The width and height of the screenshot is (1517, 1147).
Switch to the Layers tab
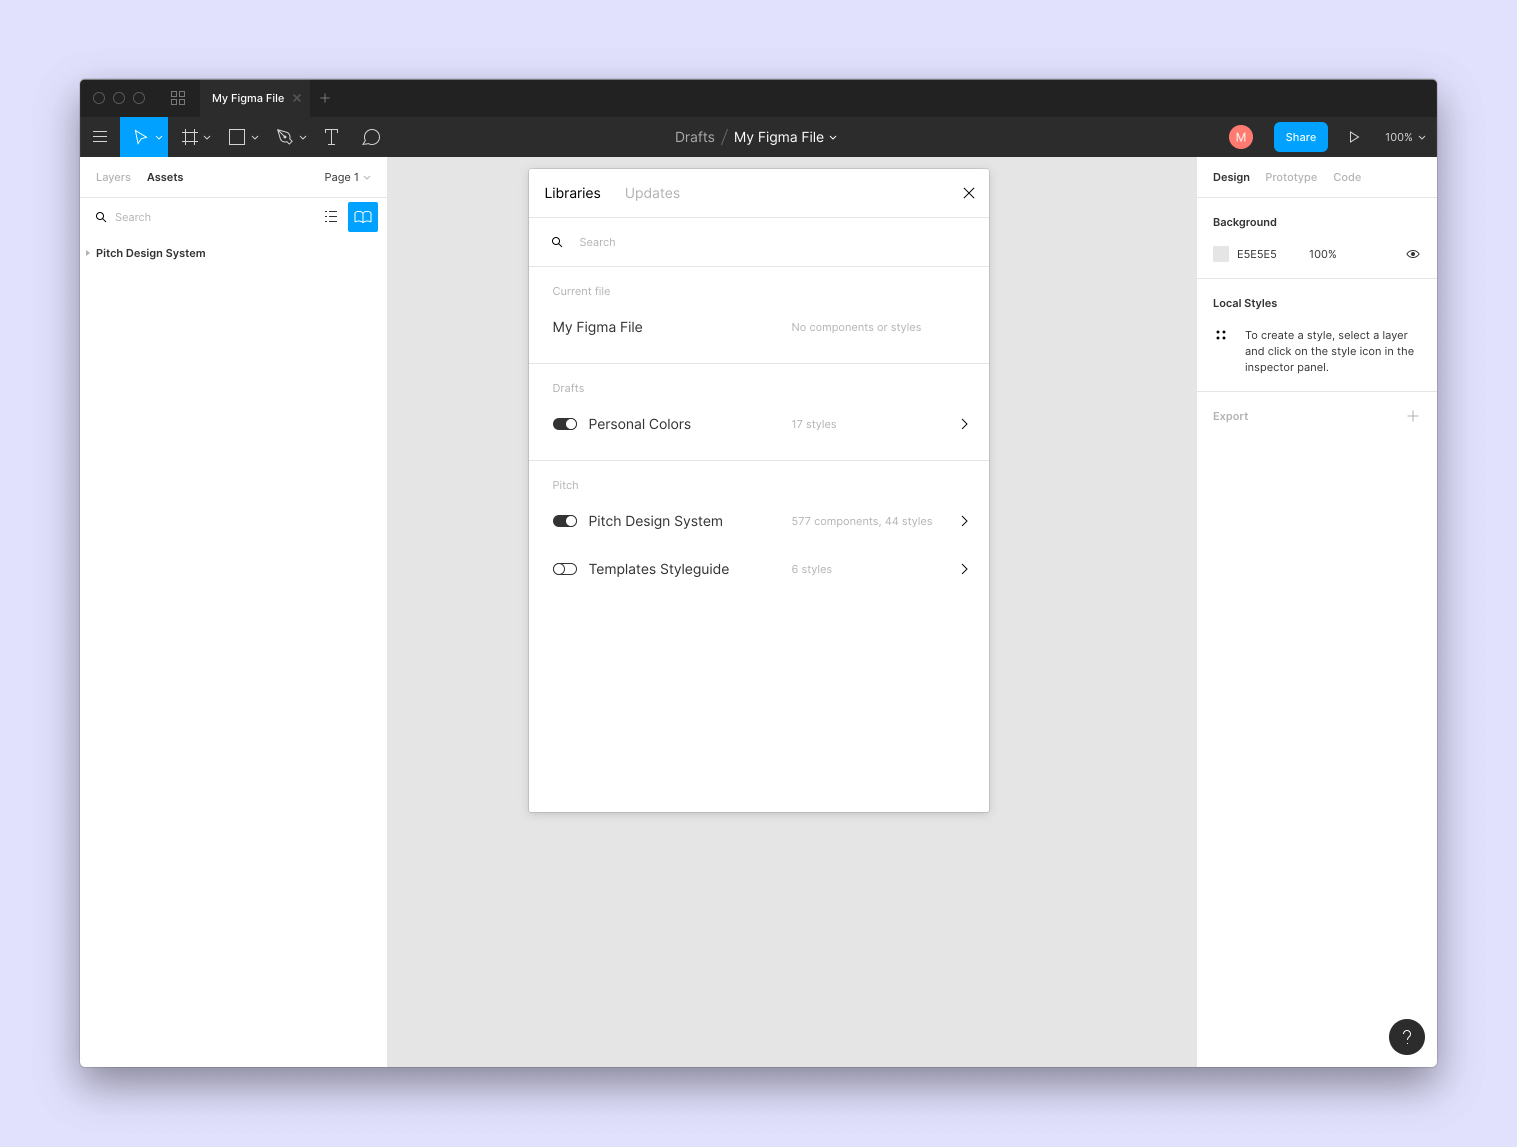pyautogui.click(x=113, y=177)
